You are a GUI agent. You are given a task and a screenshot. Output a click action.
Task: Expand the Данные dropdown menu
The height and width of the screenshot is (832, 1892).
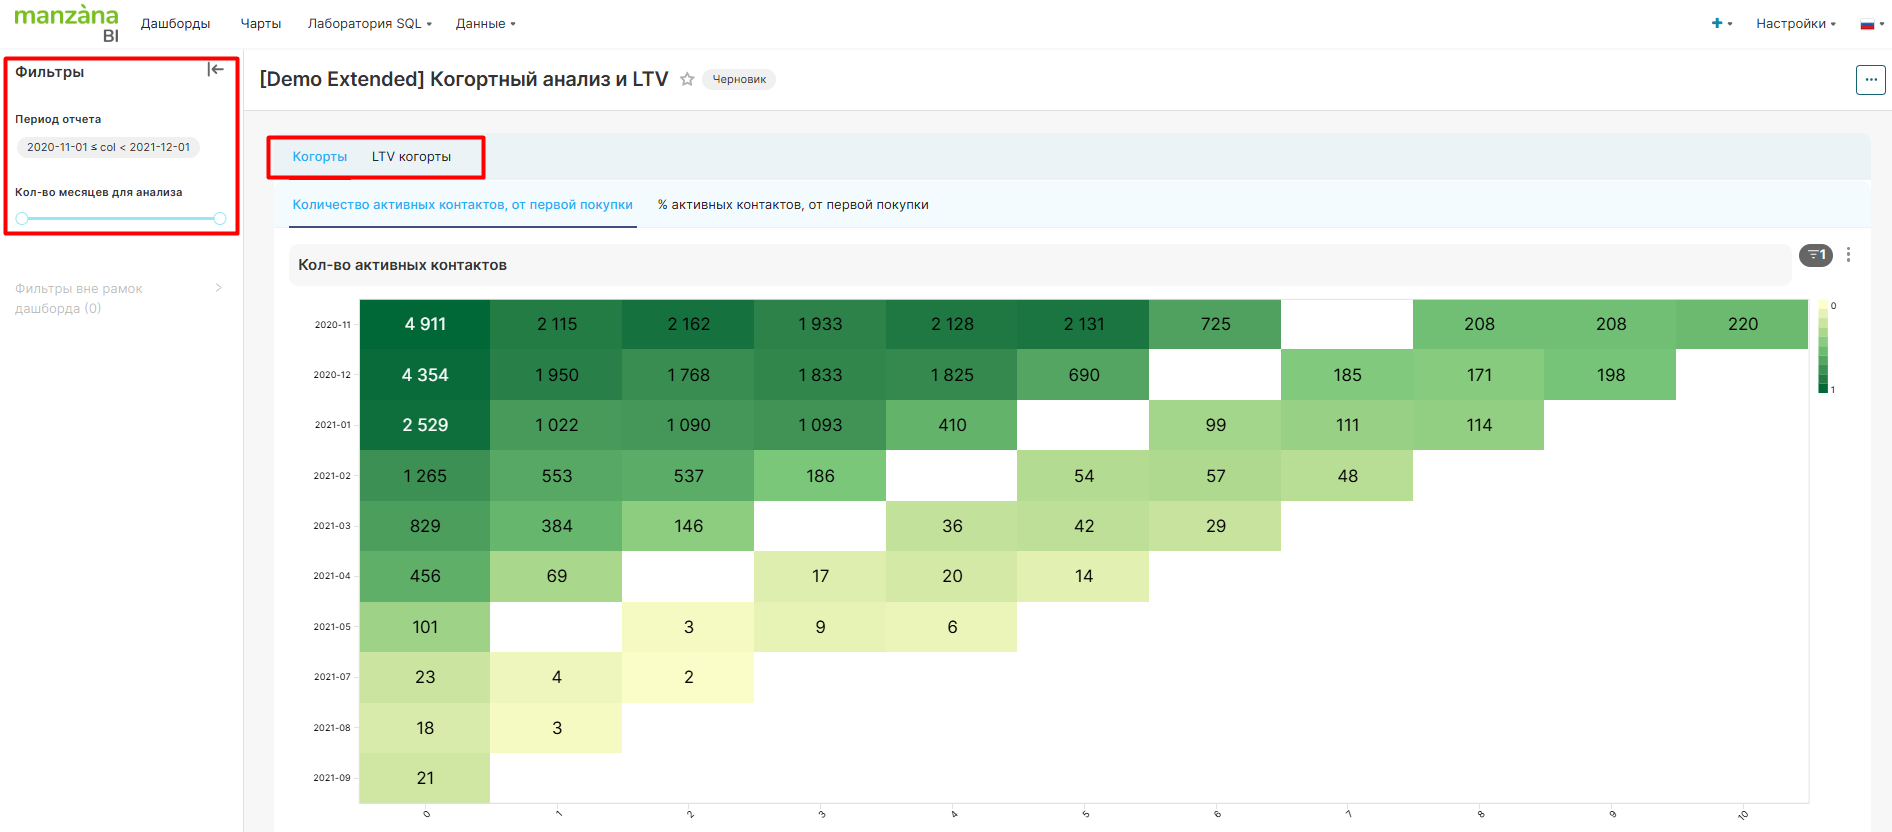click(485, 24)
